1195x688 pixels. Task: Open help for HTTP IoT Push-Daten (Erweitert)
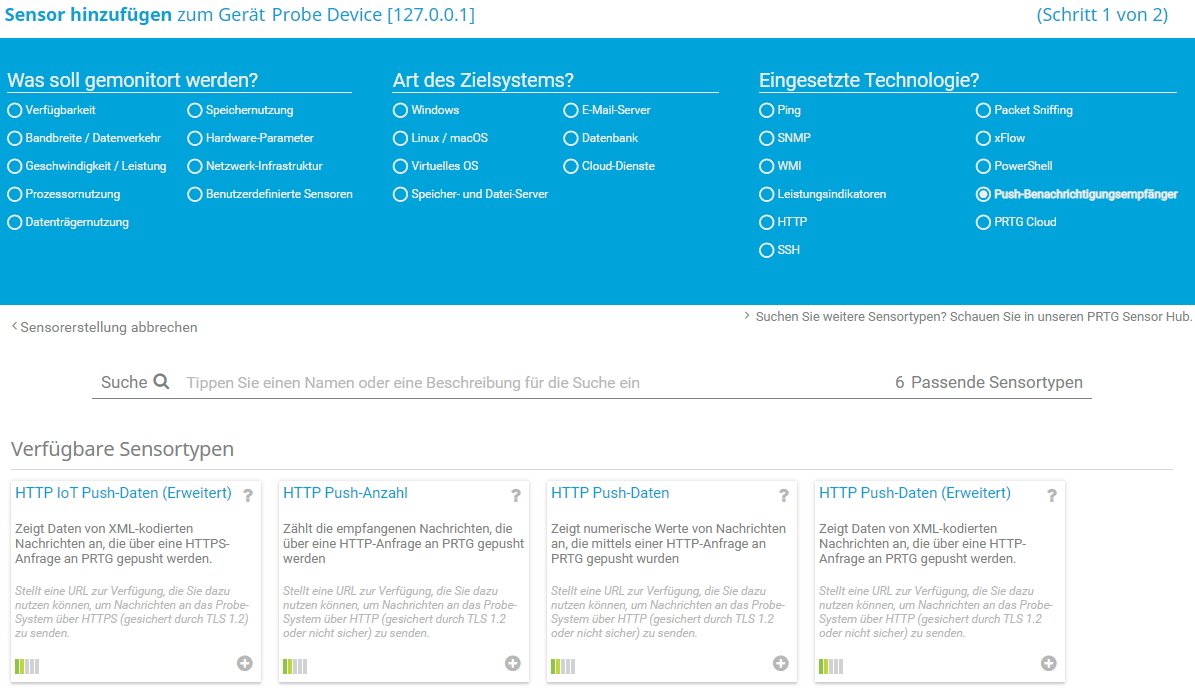pyautogui.click(x=248, y=495)
